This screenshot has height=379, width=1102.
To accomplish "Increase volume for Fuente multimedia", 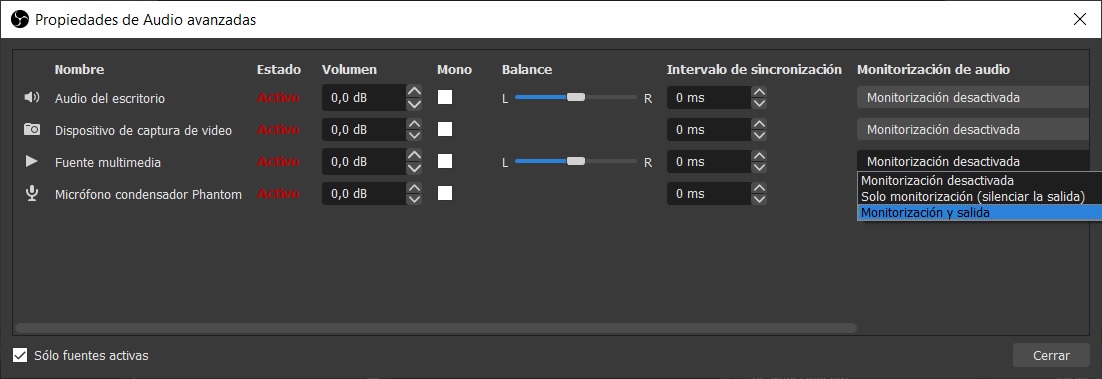I will click(414, 155).
